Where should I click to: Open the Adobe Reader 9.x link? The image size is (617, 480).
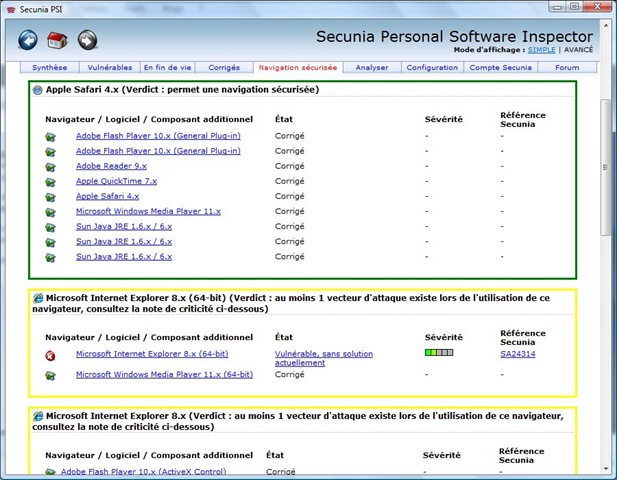pos(111,166)
